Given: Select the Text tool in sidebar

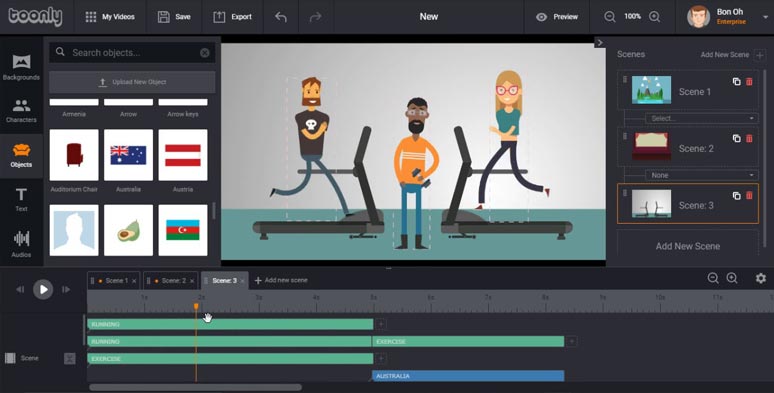Looking at the screenshot, I should coord(21,199).
